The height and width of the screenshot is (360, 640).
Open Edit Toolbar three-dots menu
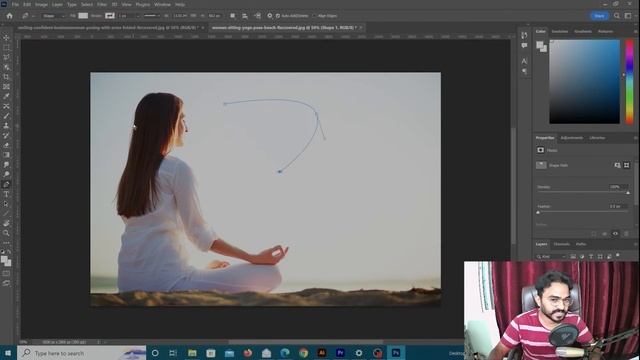point(6,242)
